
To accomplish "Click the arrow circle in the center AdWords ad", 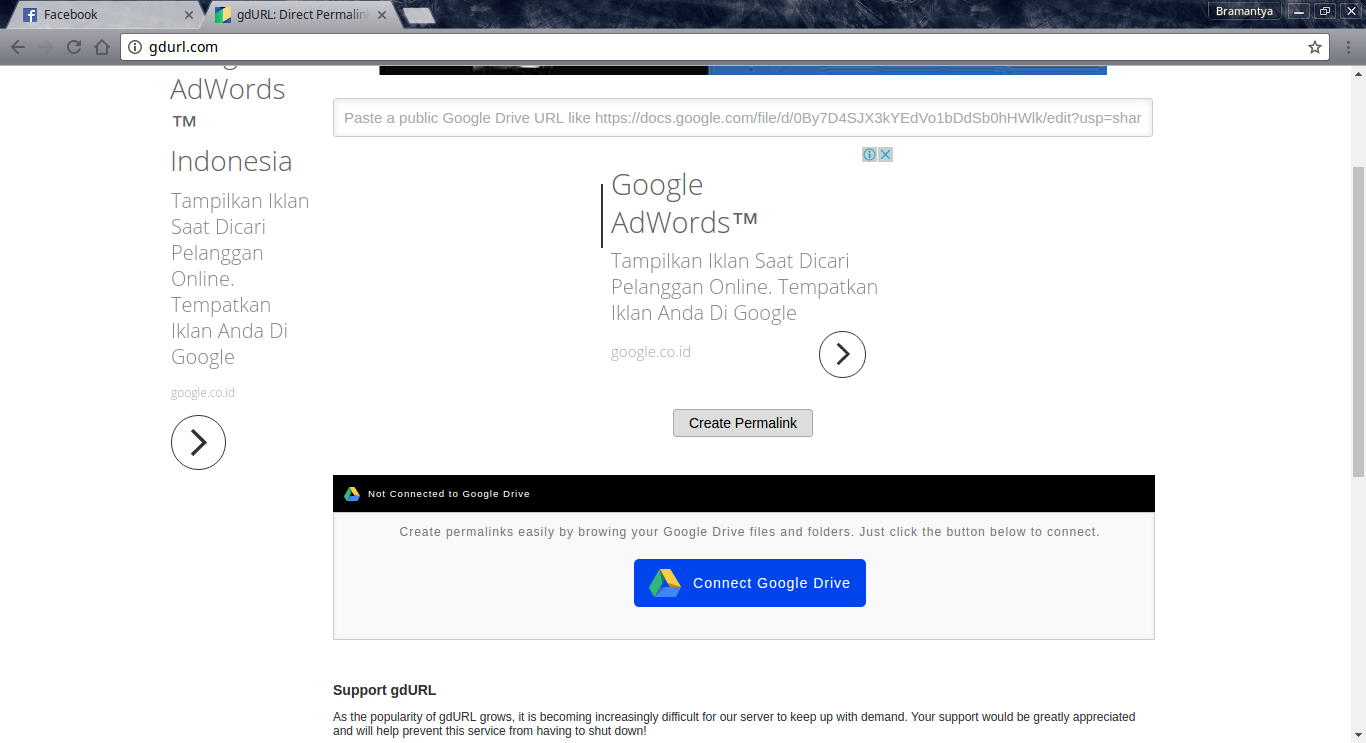I will [x=842, y=354].
